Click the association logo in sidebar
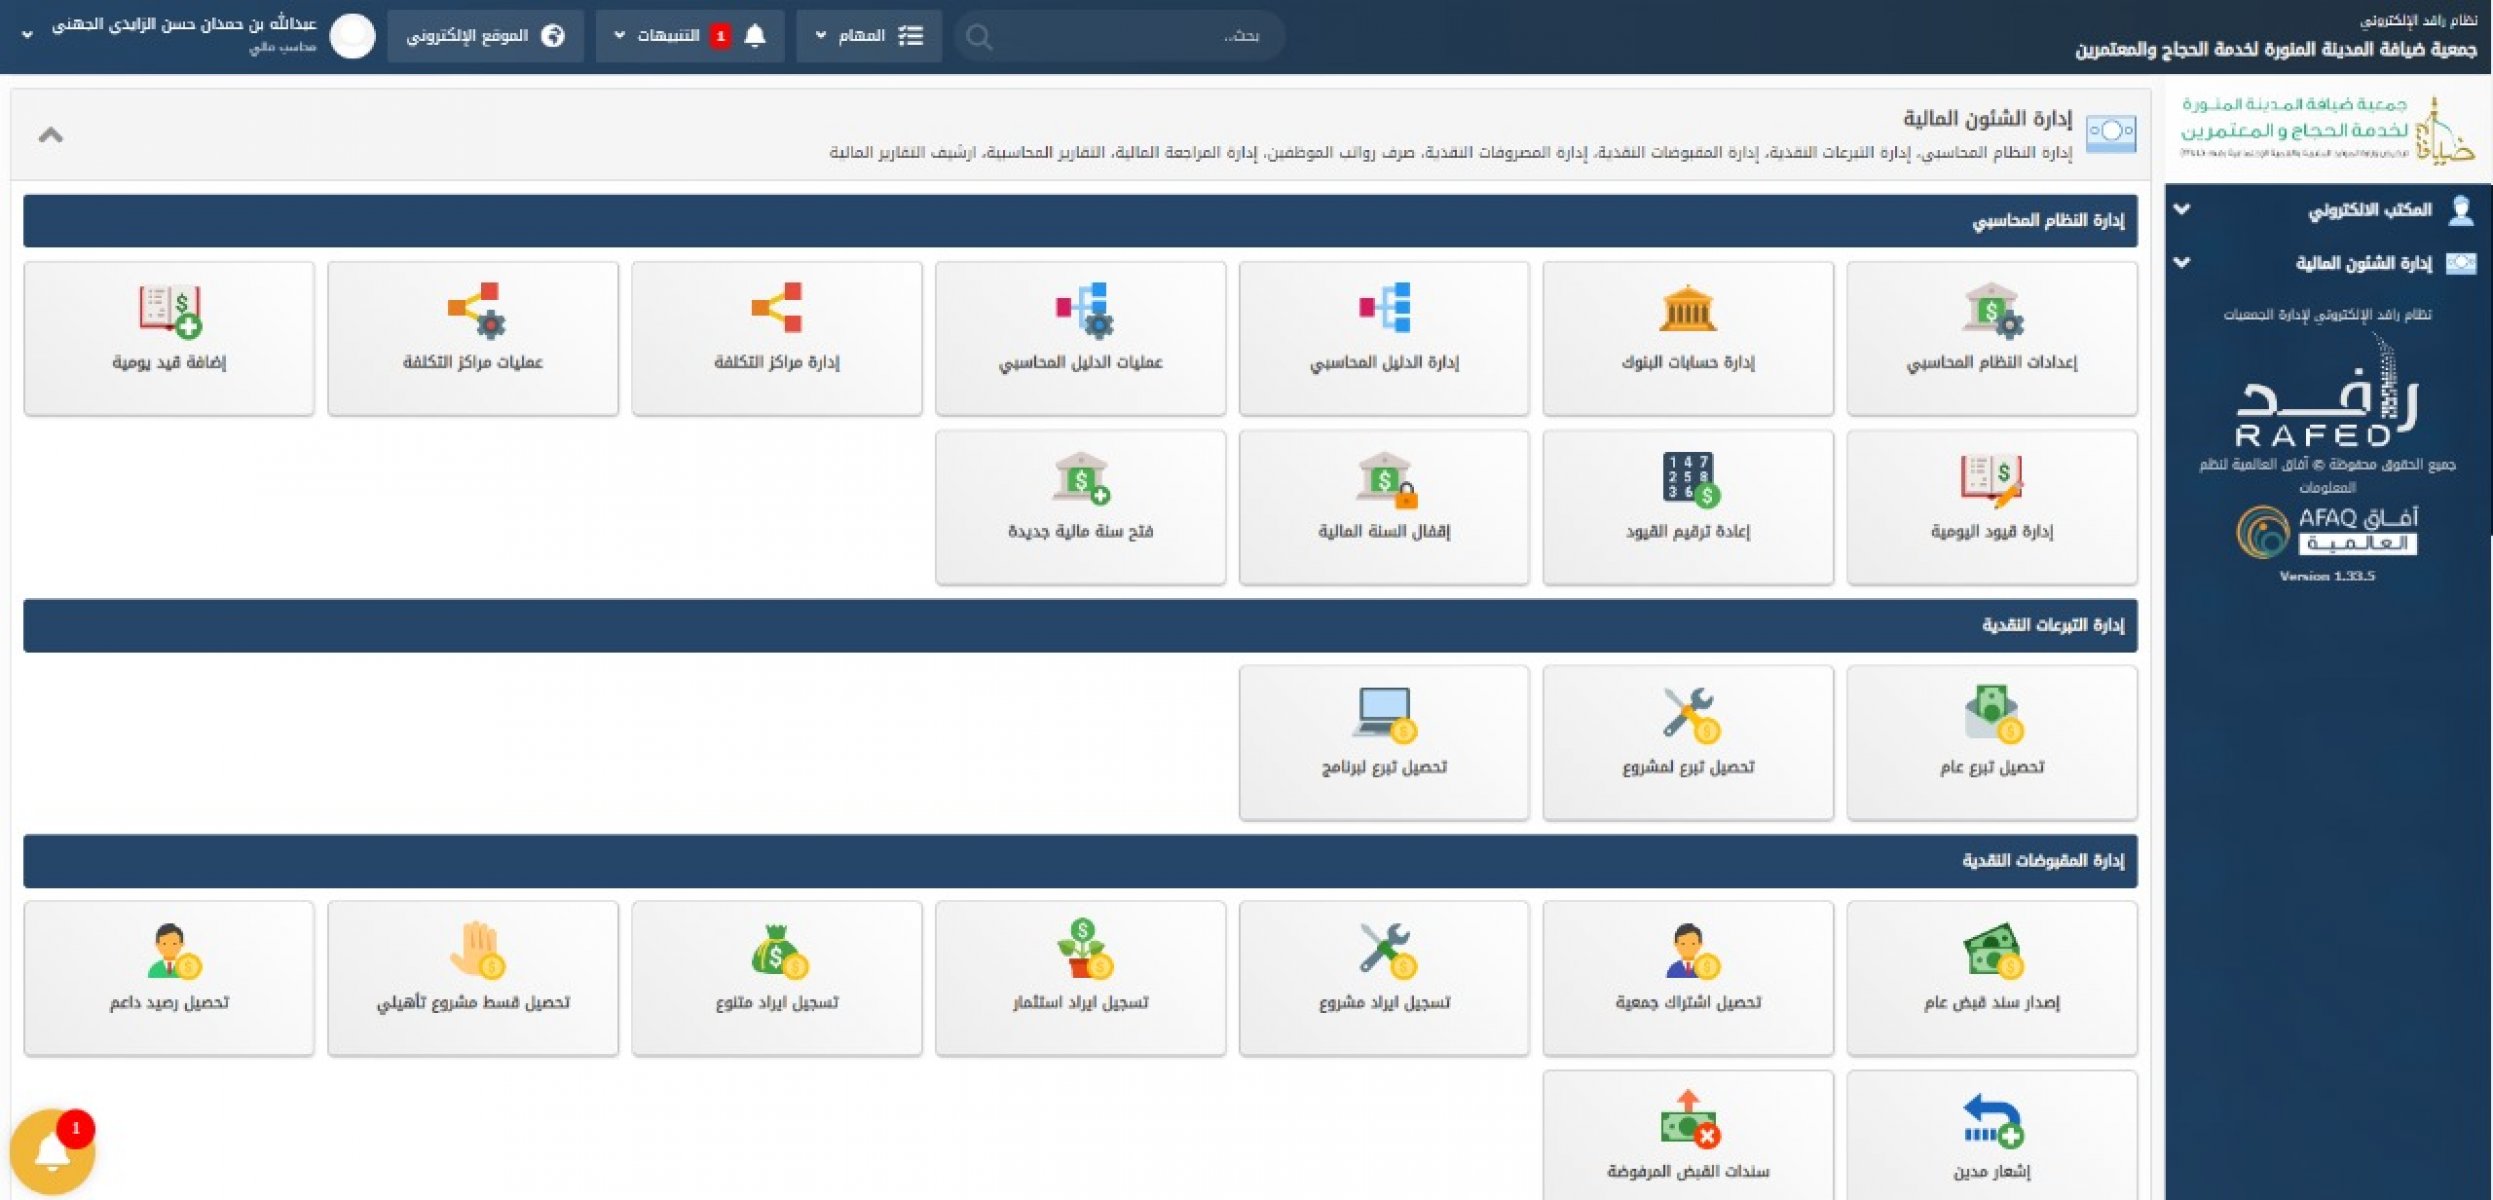The width and height of the screenshot is (2493, 1200). point(2327,131)
